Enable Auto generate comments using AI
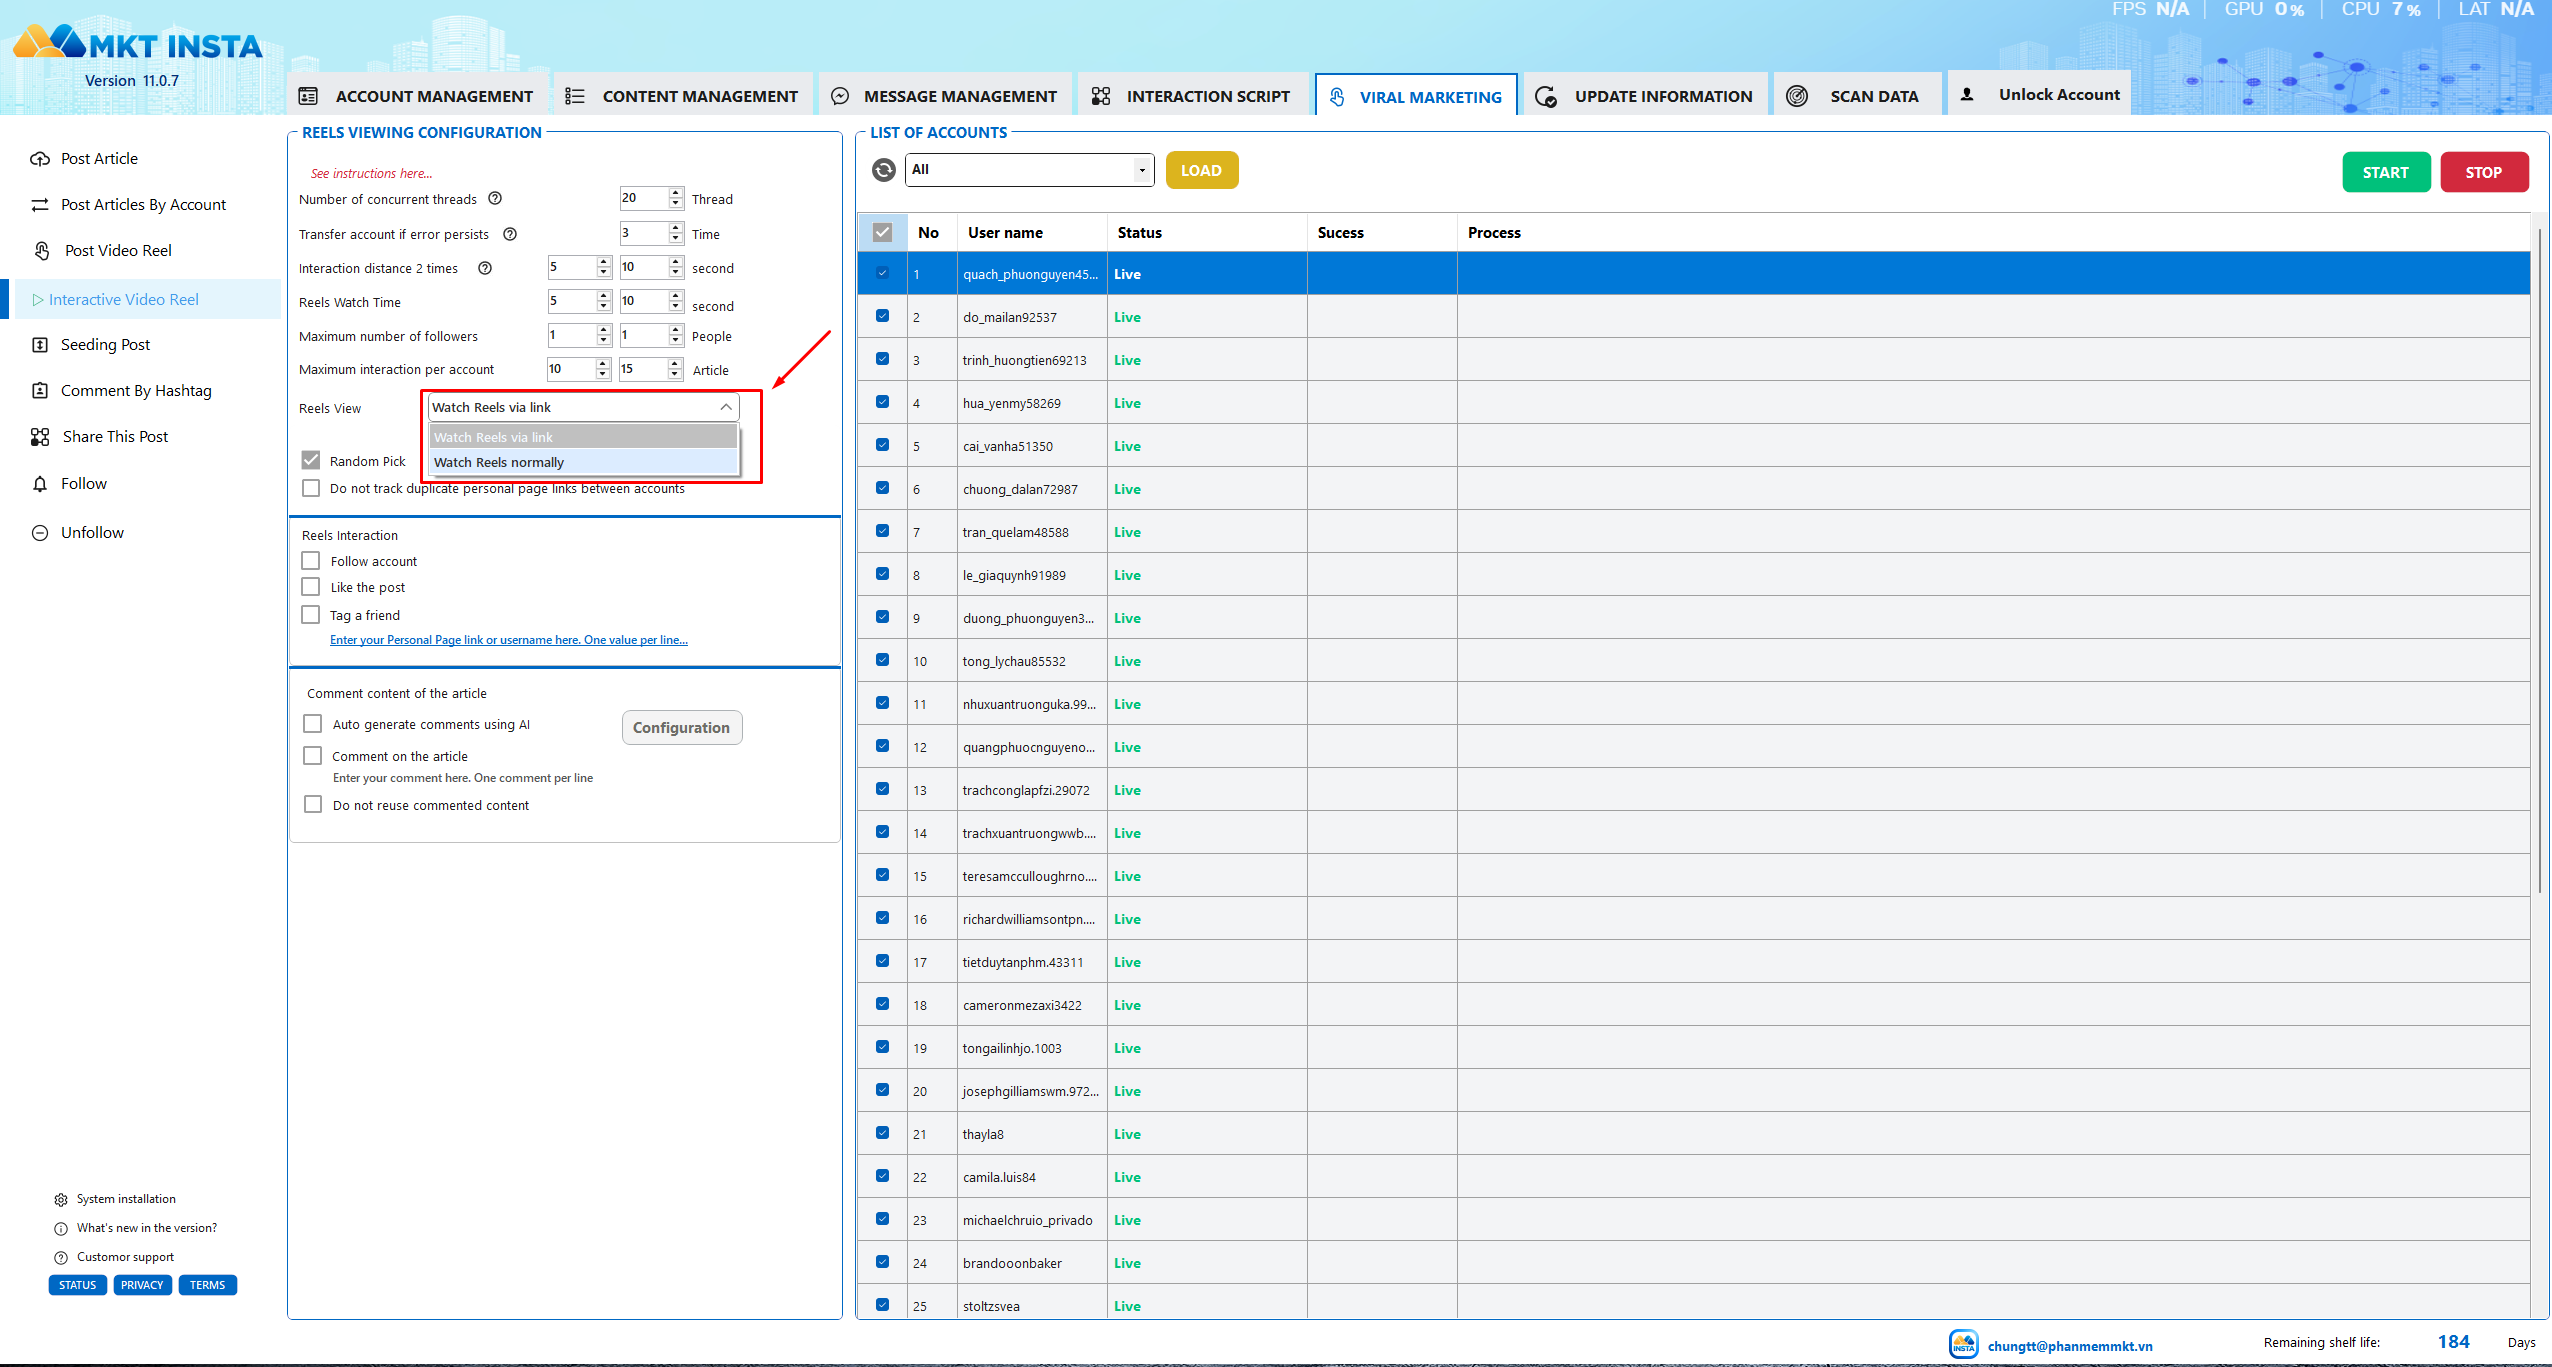The image size is (2552, 1367). point(313,724)
